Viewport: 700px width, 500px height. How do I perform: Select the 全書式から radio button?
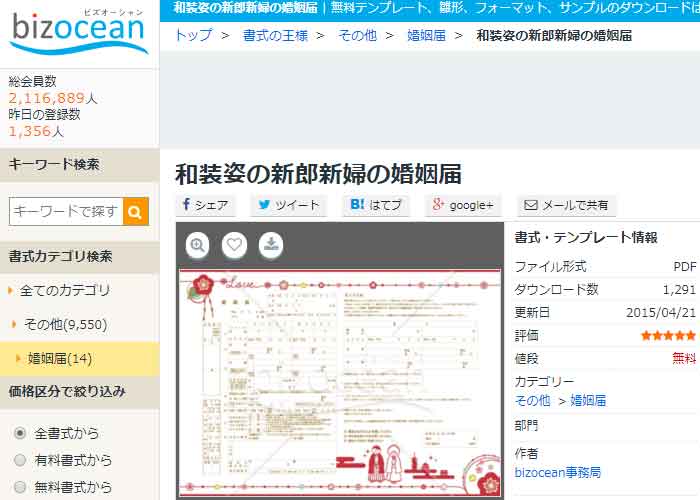click(x=20, y=433)
